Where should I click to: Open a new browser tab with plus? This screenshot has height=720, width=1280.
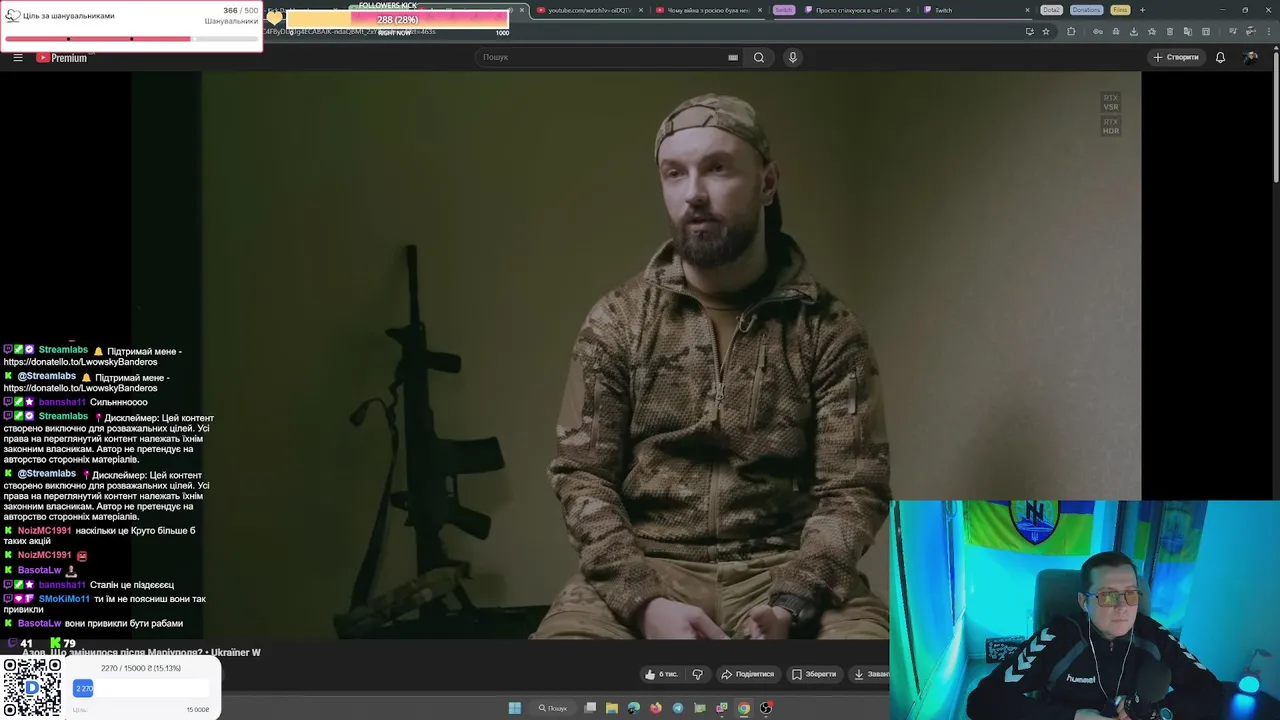pos(1142,10)
